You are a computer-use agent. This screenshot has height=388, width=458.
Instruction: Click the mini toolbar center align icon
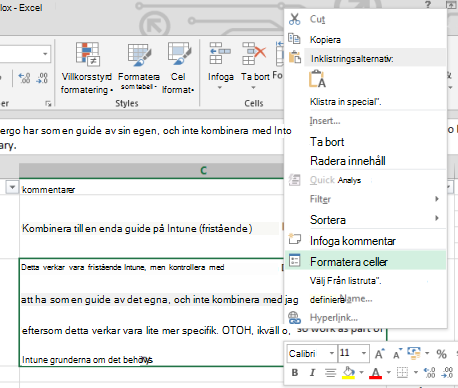tap(330, 372)
